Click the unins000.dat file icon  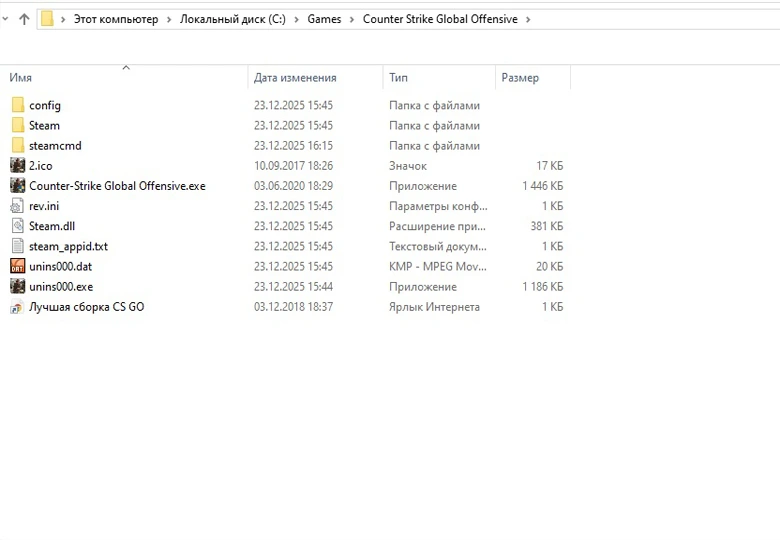point(18,266)
